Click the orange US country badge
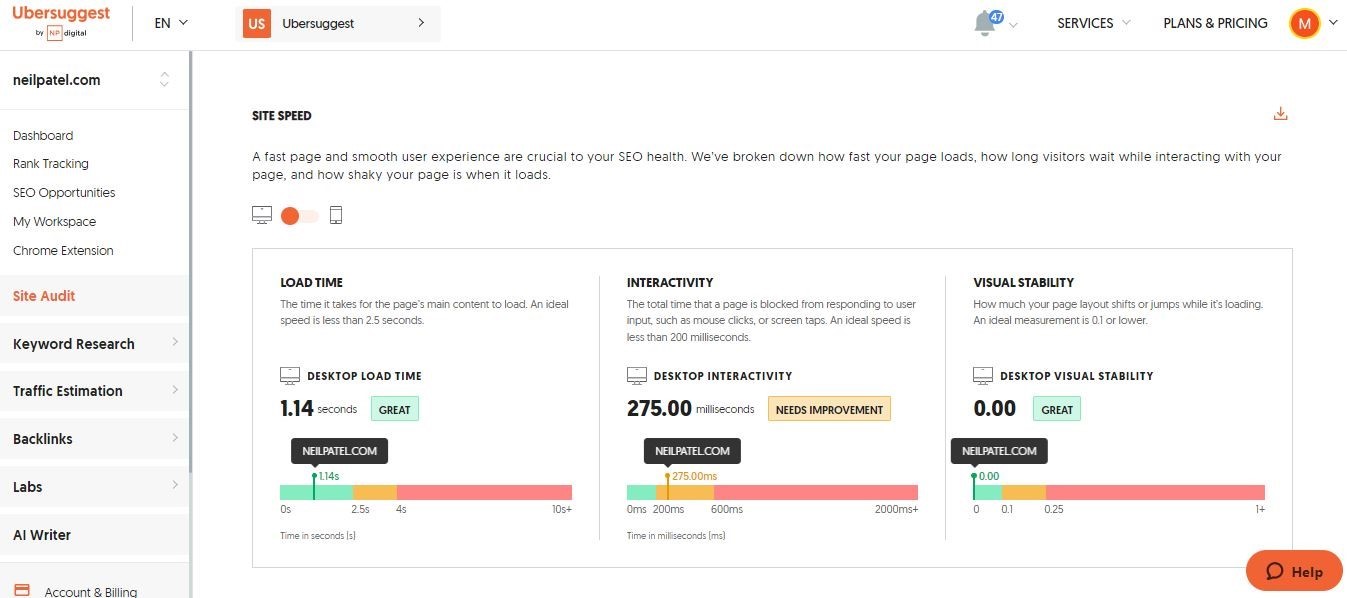Viewport: 1347px width, 598px height. (257, 23)
